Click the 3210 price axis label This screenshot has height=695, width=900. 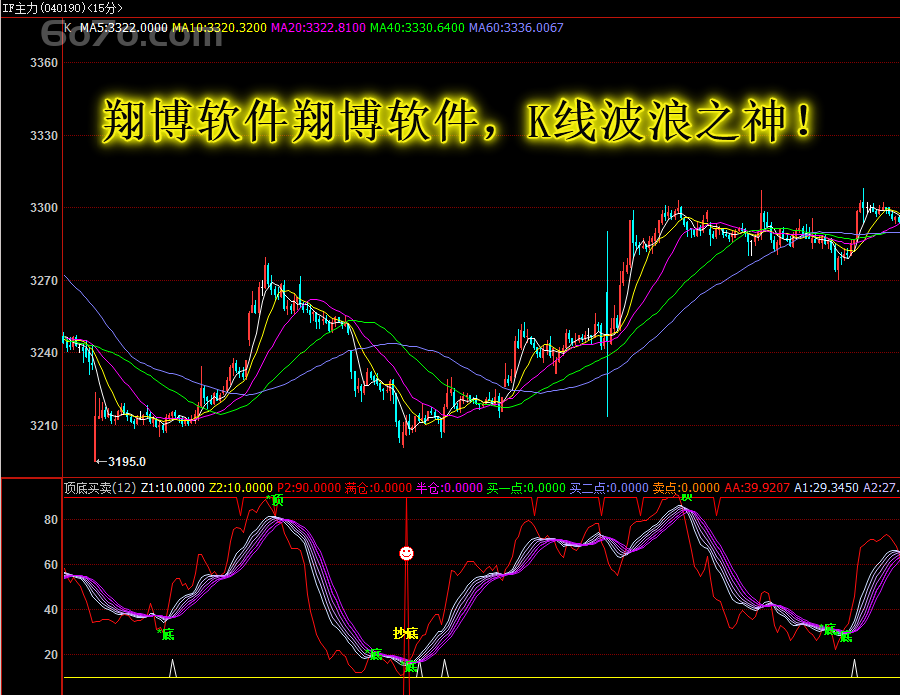click(x=44, y=426)
